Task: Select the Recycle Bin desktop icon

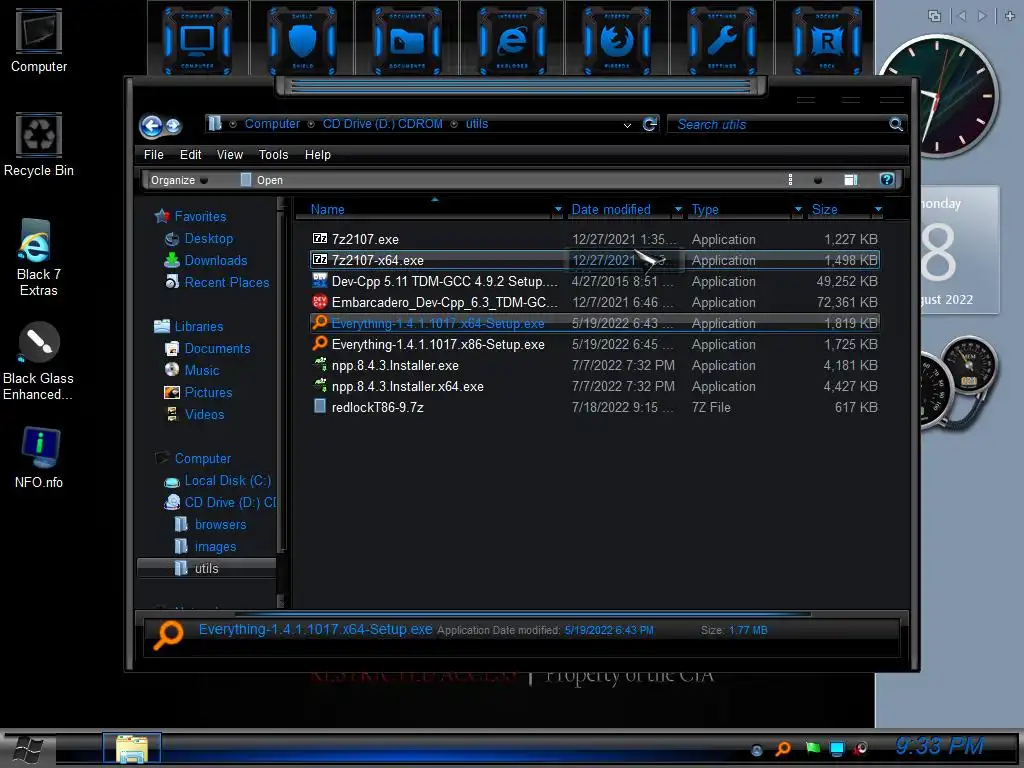Action: [39, 144]
